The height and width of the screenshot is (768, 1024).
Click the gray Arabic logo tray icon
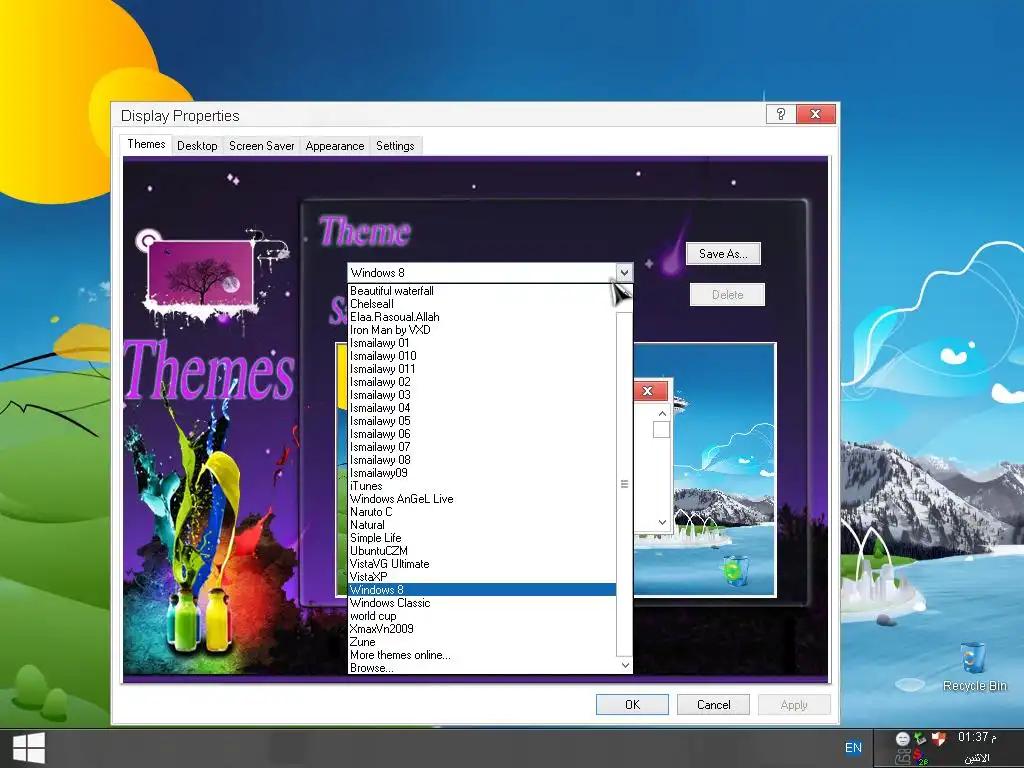pyautogui.click(x=903, y=758)
